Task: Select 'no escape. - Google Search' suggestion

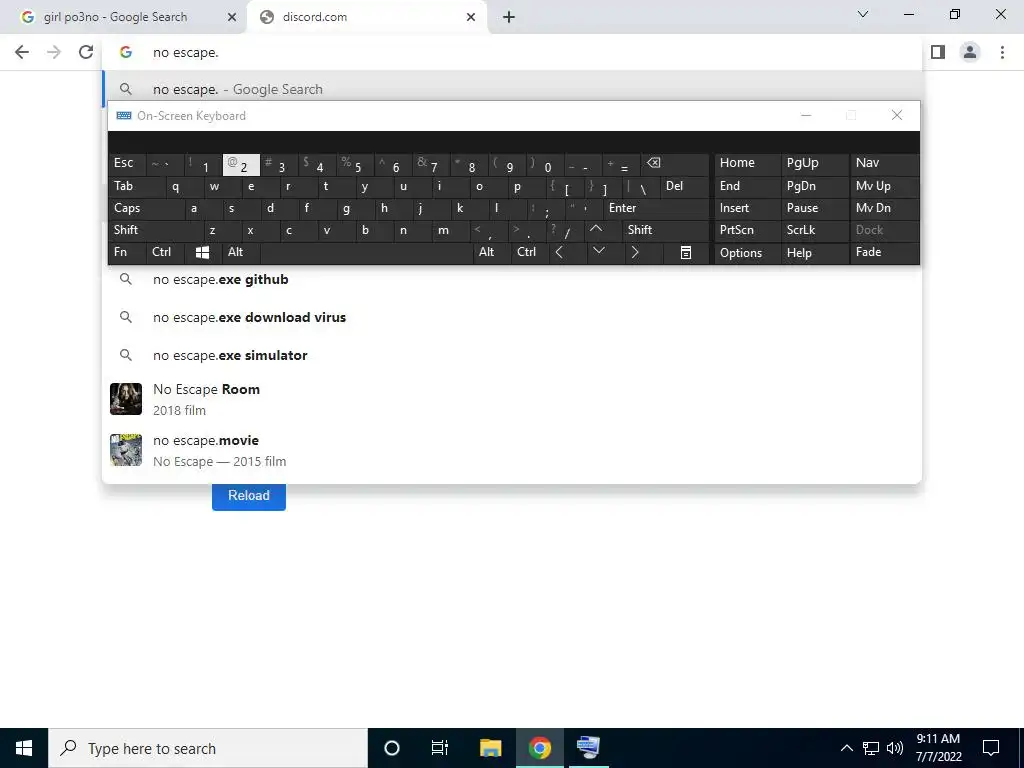Action: pyautogui.click(x=512, y=89)
